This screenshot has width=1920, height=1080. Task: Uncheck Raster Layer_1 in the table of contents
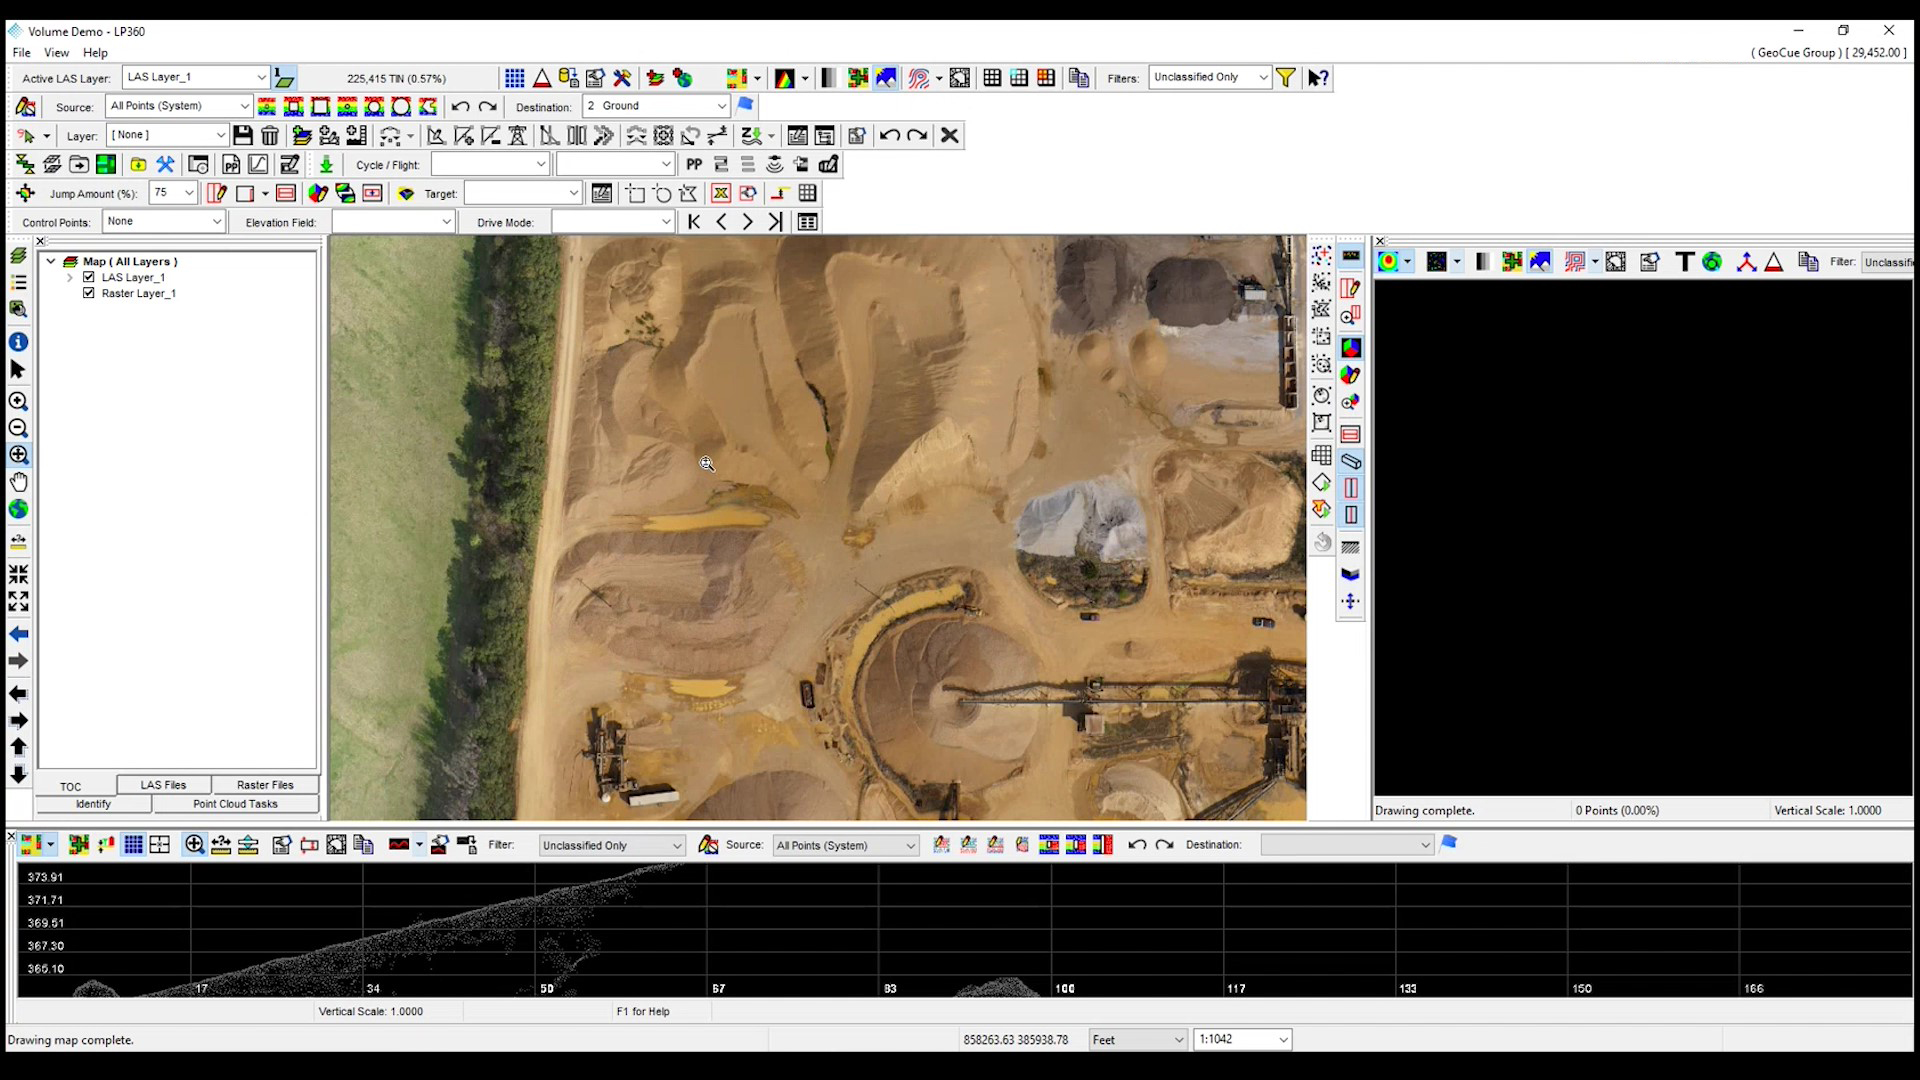pyautogui.click(x=88, y=293)
